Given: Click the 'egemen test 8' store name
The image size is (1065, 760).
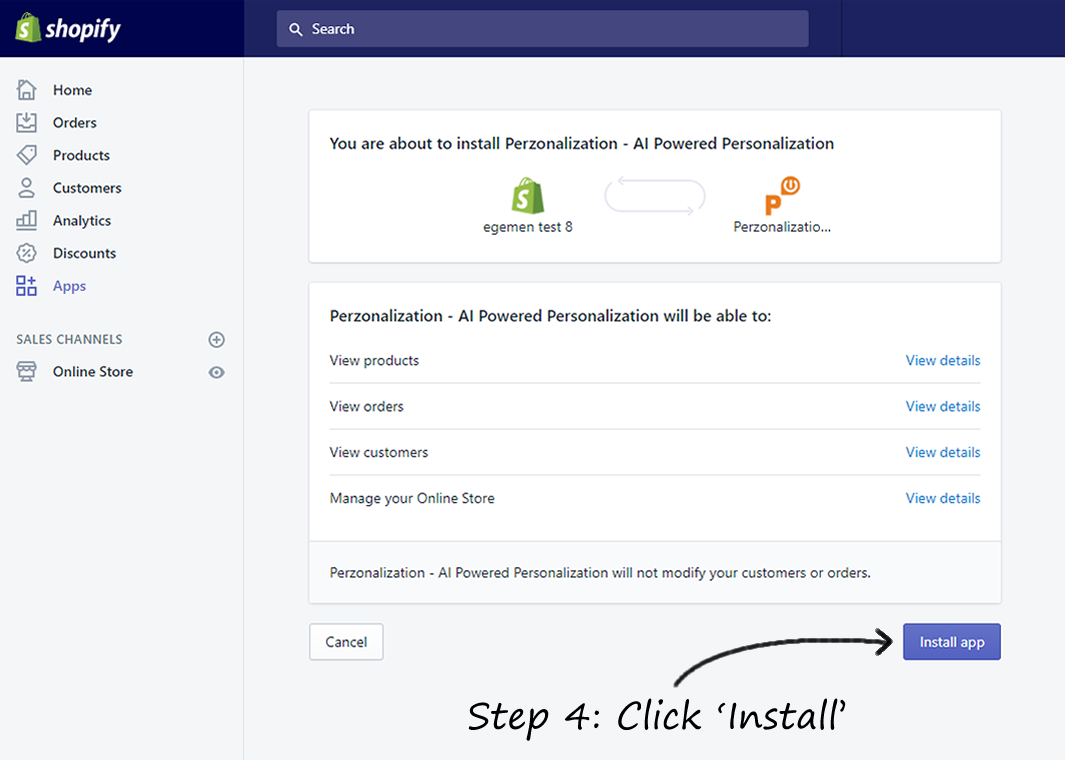Looking at the screenshot, I should (x=528, y=227).
